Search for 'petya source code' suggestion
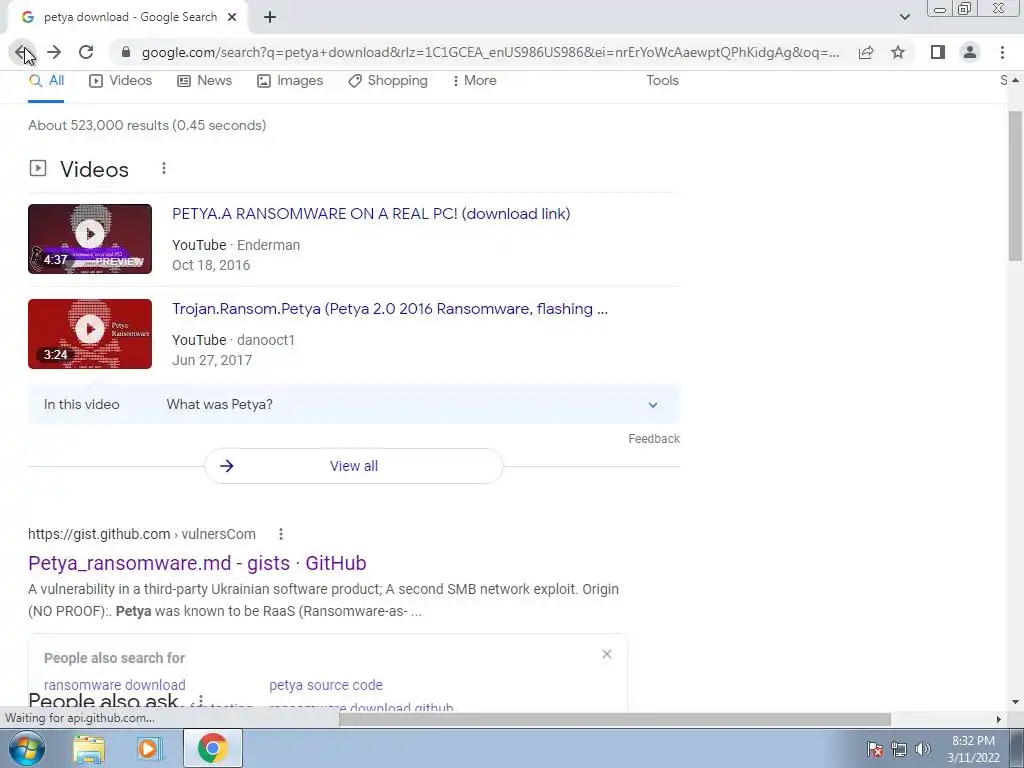Screen dimensions: 1024x768 pos(326,685)
